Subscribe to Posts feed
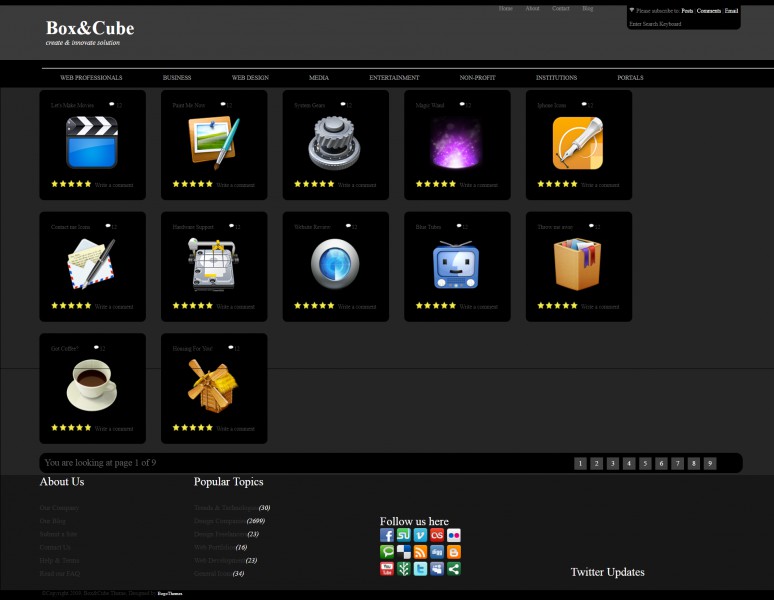 (687, 10)
